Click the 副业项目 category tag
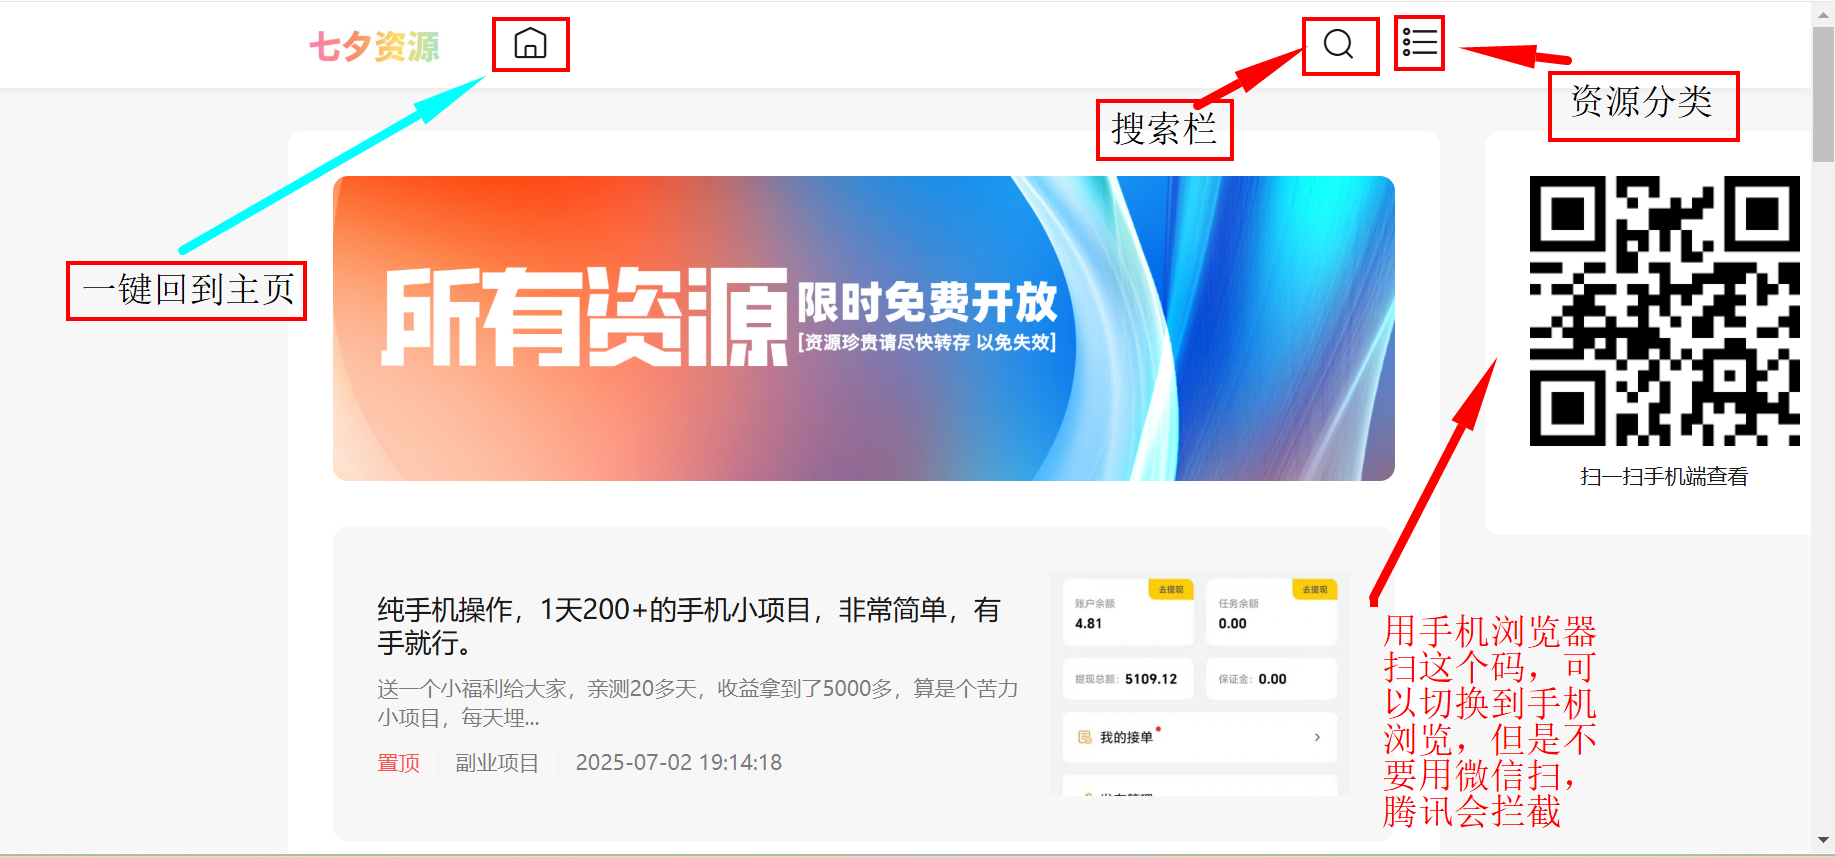This screenshot has width=1835, height=857. [x=497, y=763]
